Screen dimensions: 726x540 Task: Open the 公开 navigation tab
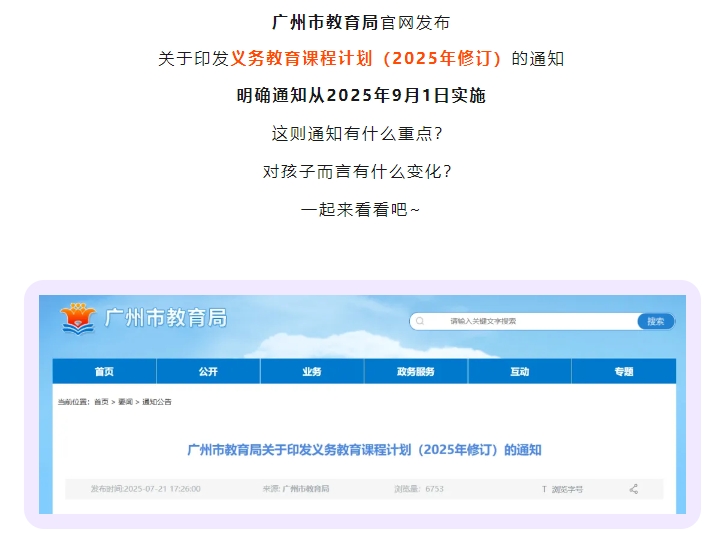coord(208,372)
